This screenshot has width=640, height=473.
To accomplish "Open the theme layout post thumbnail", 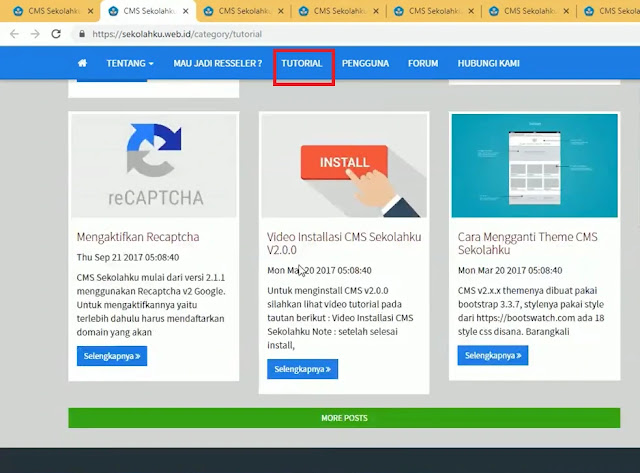I will tap(534, 166).
